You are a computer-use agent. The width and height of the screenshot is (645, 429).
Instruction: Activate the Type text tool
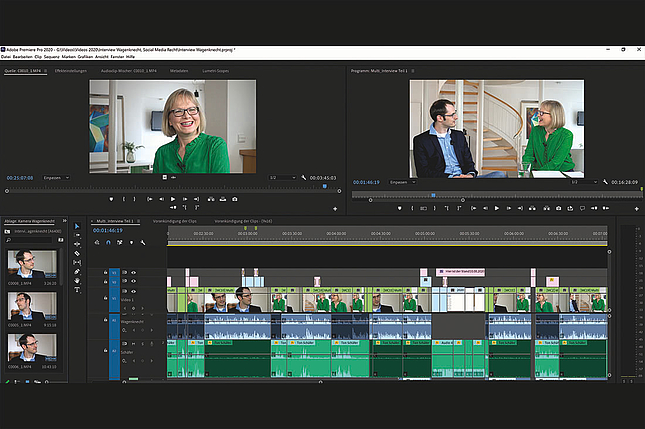tap(77, 289)
